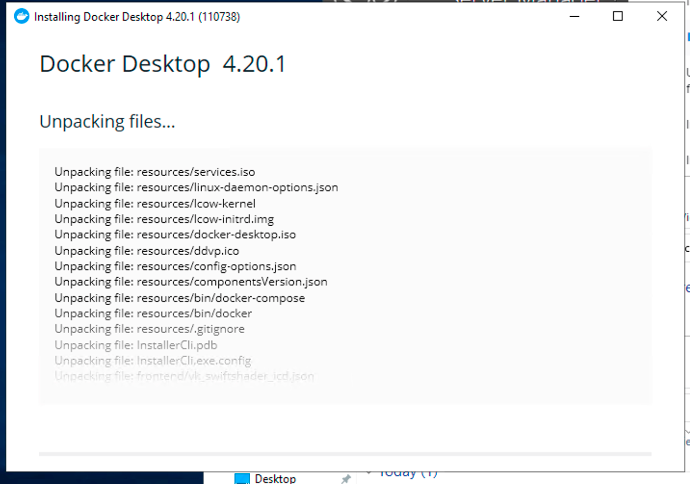690x484 pixels.
Task: Select the InstallerCli.pdb log line
Action: [x=136, y=345]
